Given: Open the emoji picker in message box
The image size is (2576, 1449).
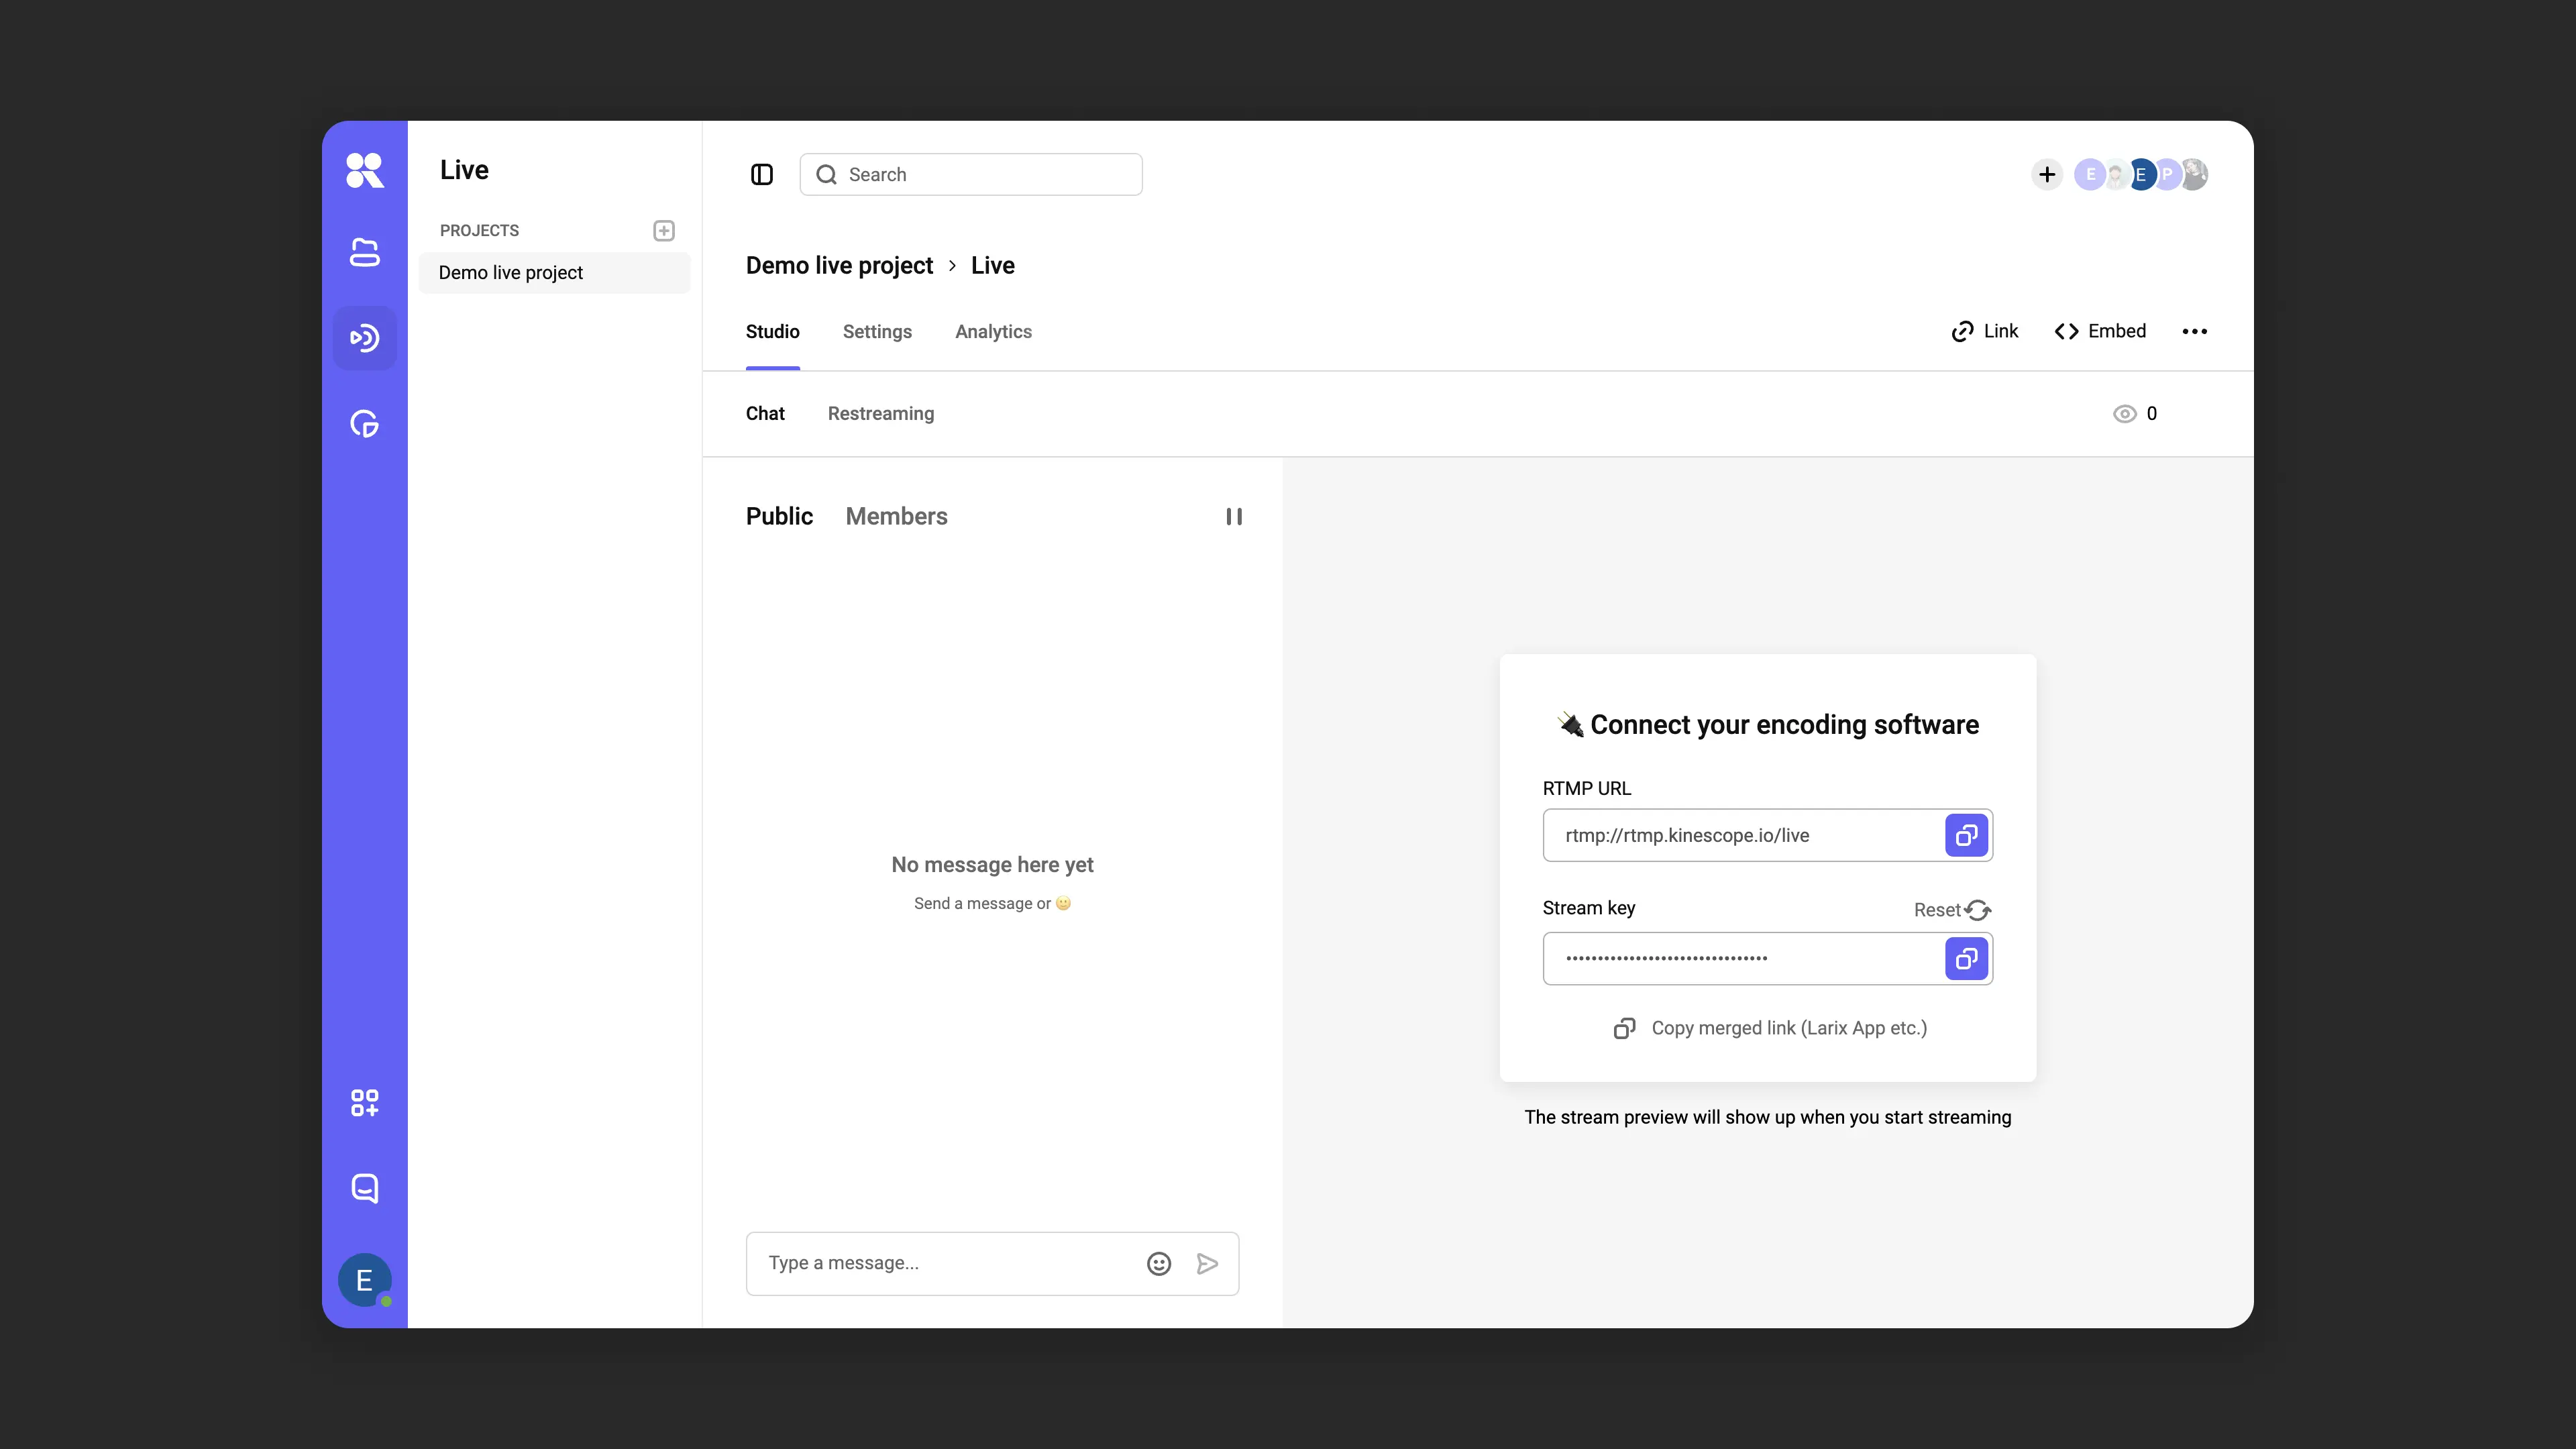Looking at the screenshot, I should pyautogui.click(x=1159, y=1264).
